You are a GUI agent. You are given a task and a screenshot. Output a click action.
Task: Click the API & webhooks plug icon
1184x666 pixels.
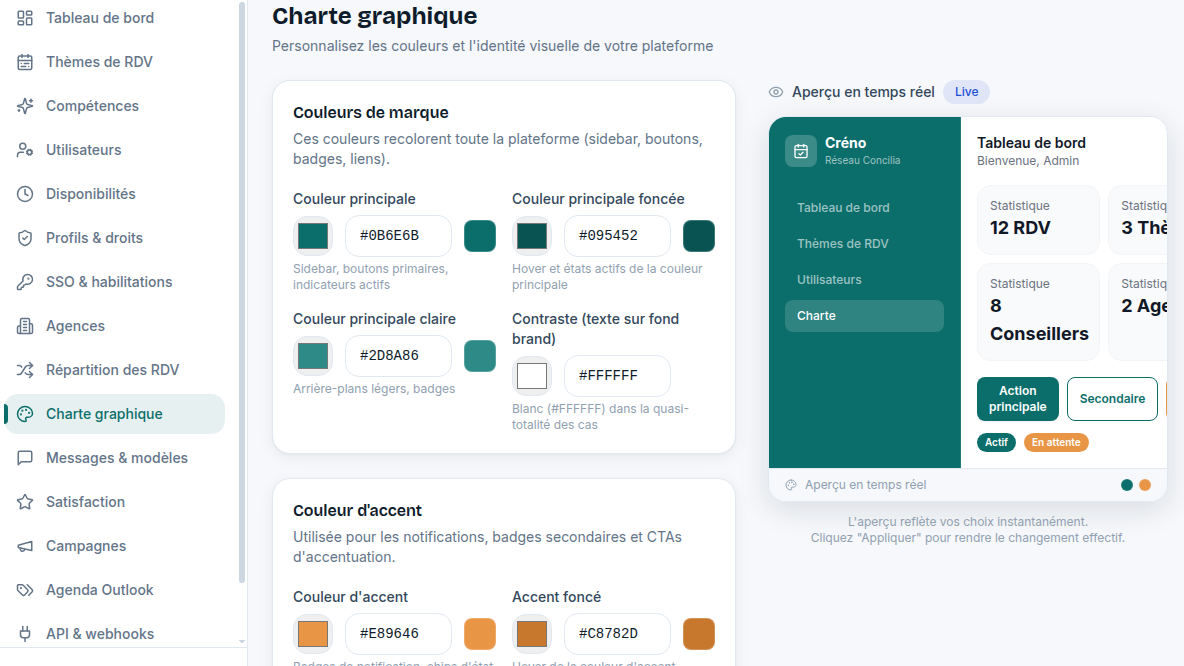click(25, 634)
